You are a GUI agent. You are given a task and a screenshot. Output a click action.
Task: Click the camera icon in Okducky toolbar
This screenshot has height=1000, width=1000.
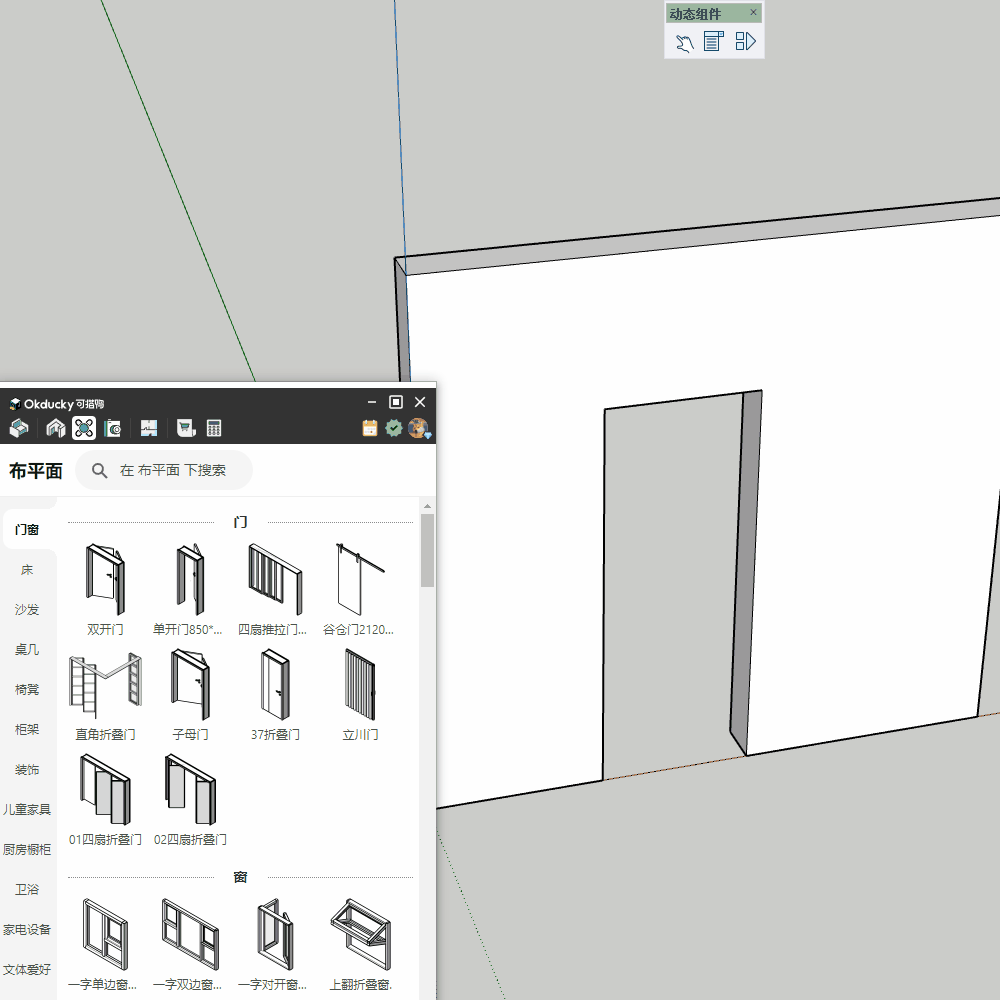(113, 428)
